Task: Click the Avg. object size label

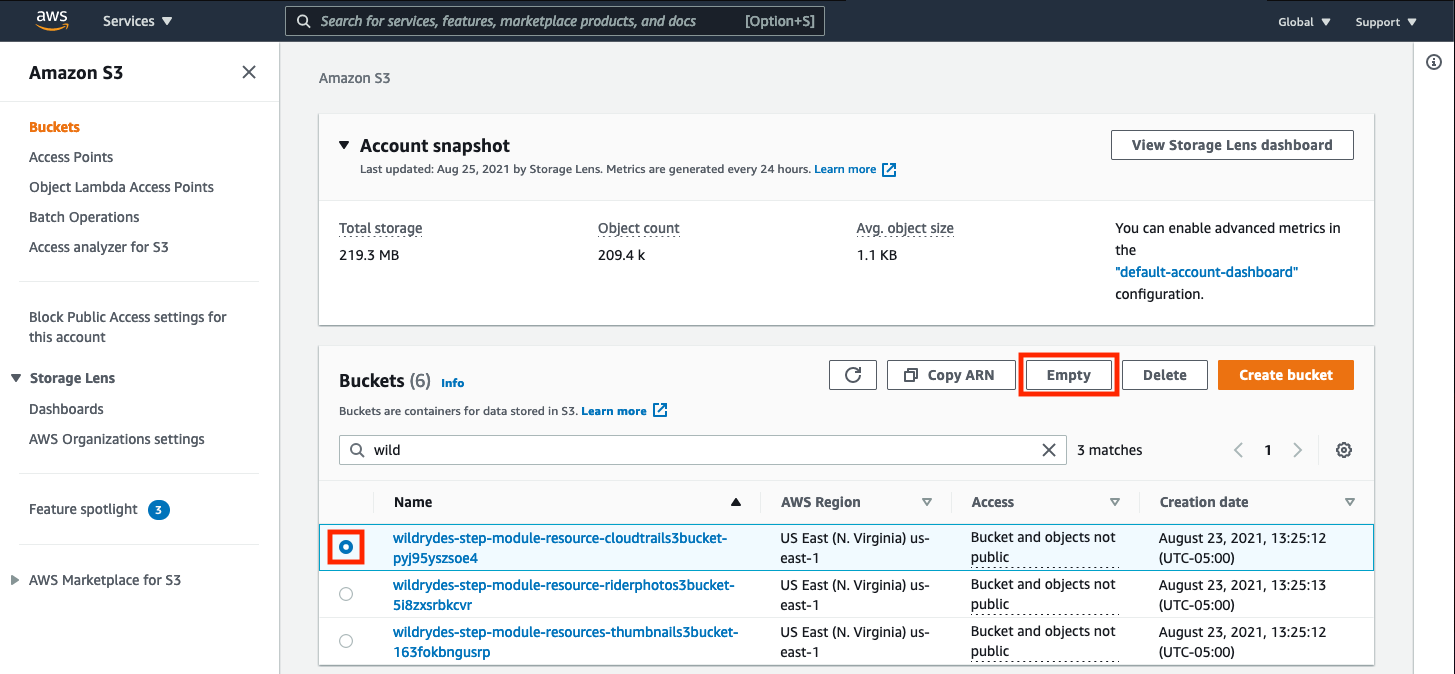Action: coord(905,228)
